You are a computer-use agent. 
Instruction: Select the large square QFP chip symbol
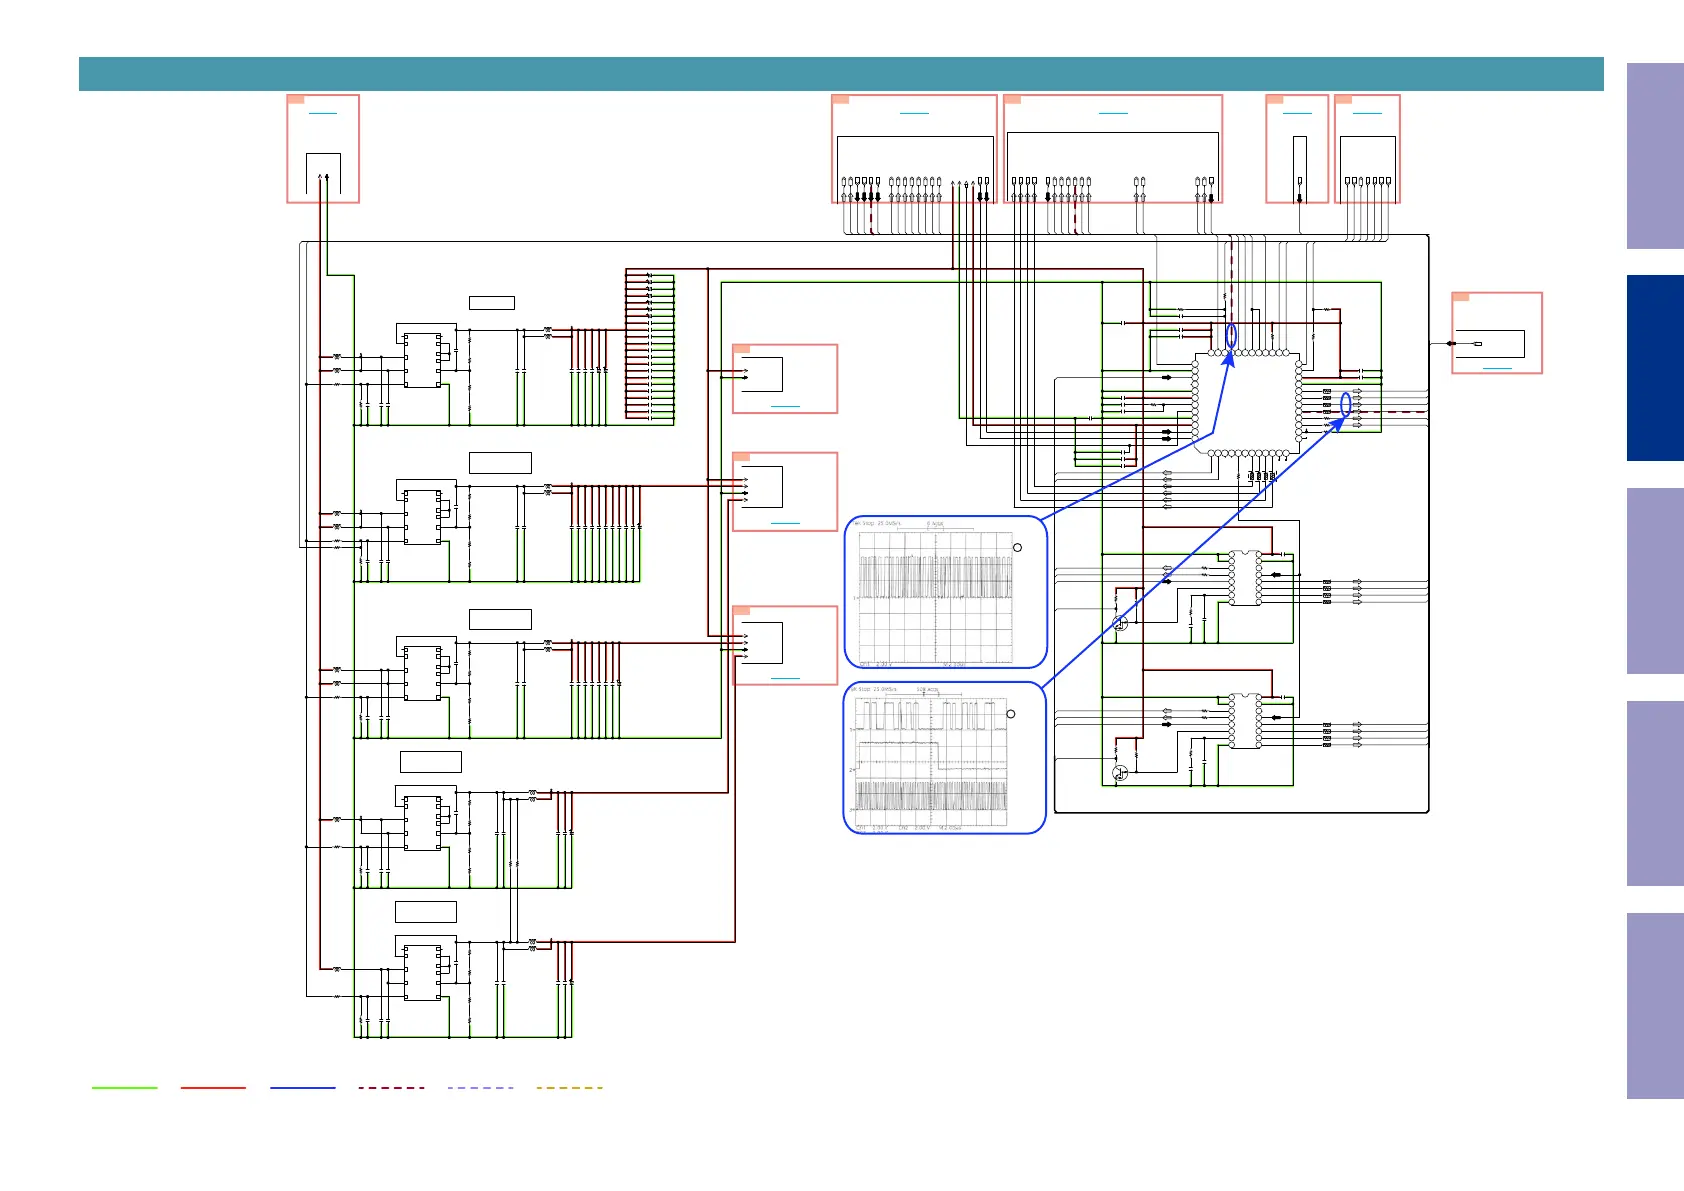point(1247,403)
